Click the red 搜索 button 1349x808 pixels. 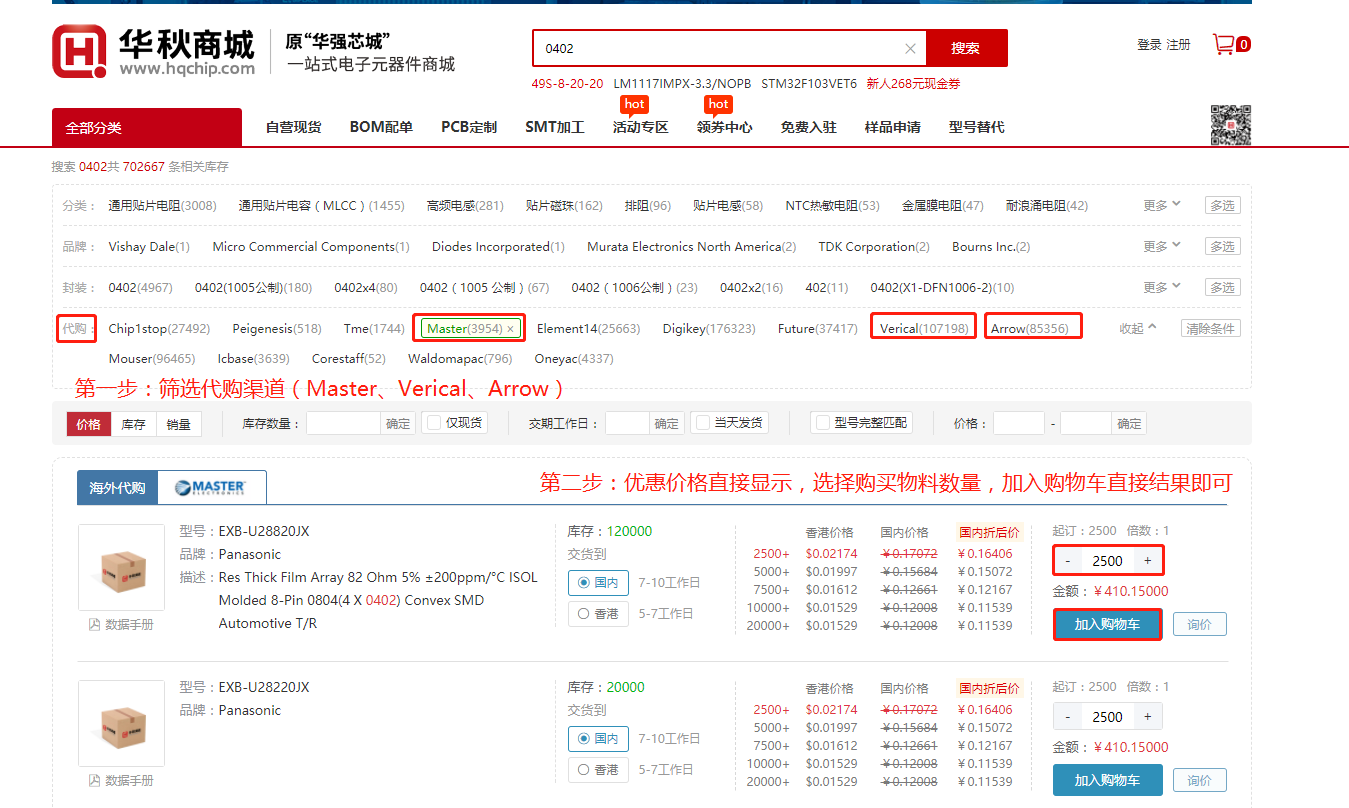pyautogui.click(x=965, y=48)
